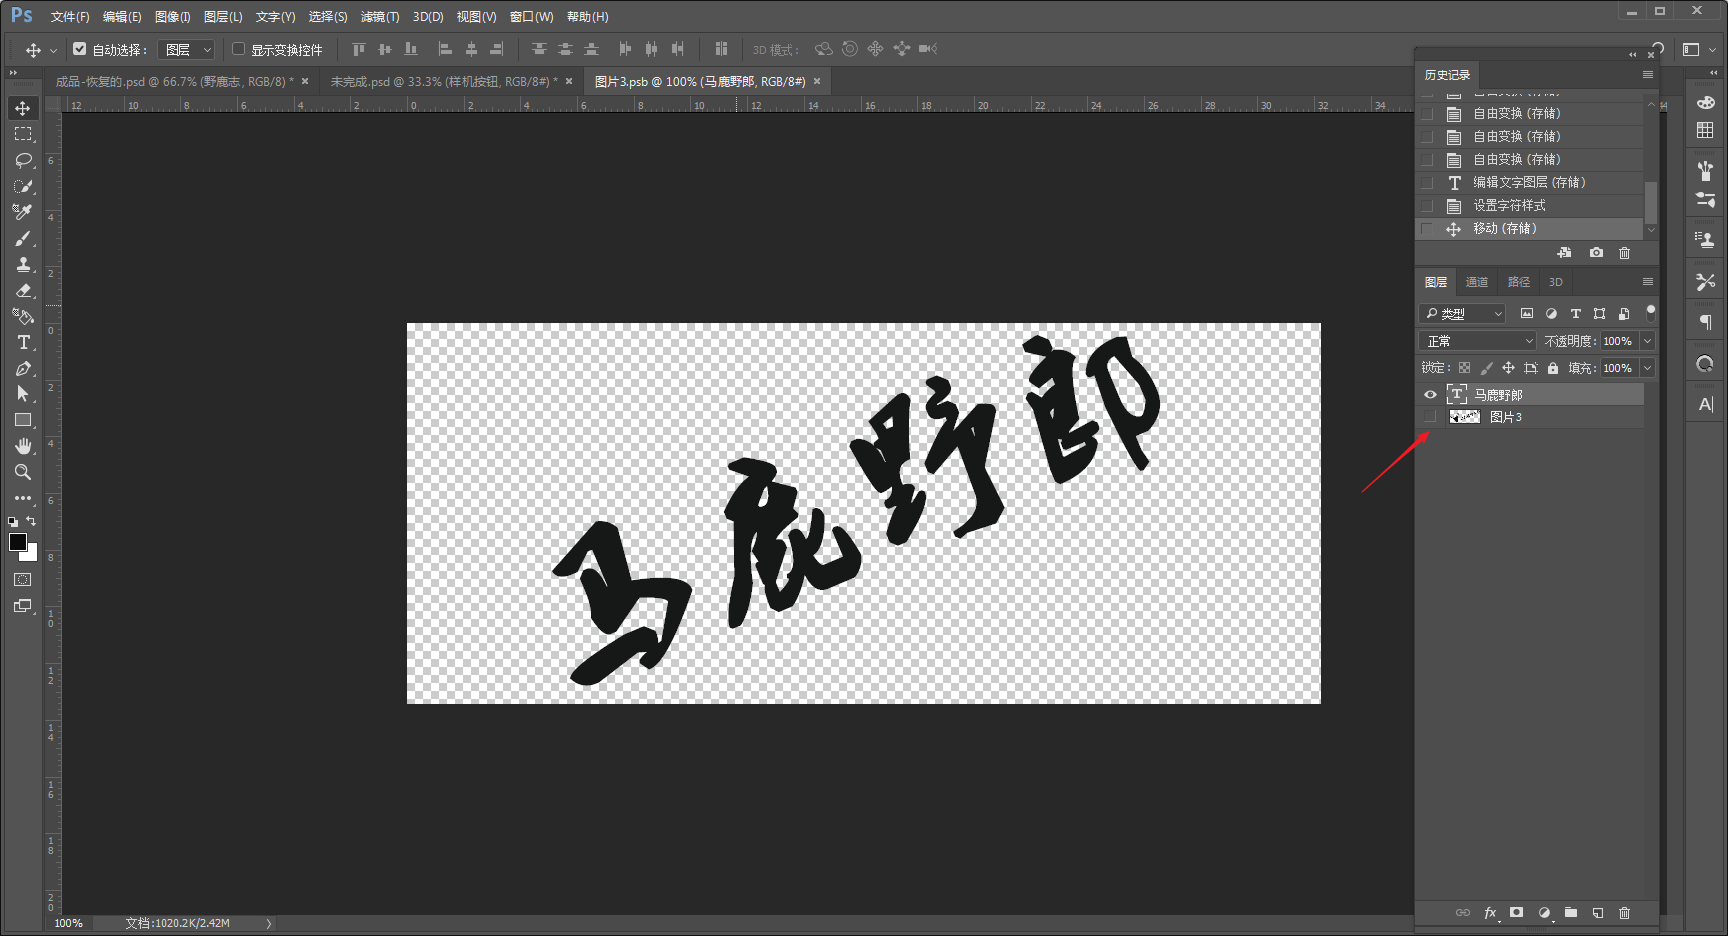Select the Path Selection arrow tool
This screenshot has height=936, width=1728.
23,394
